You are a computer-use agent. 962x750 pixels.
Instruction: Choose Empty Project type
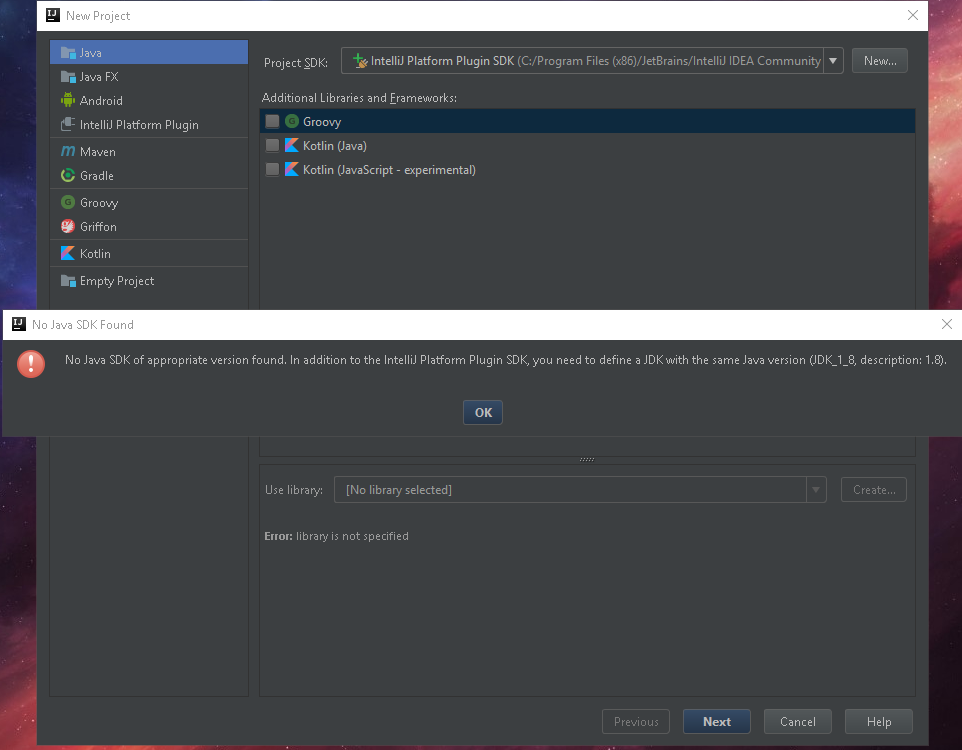pyautogui.click(x=149, y=280)
